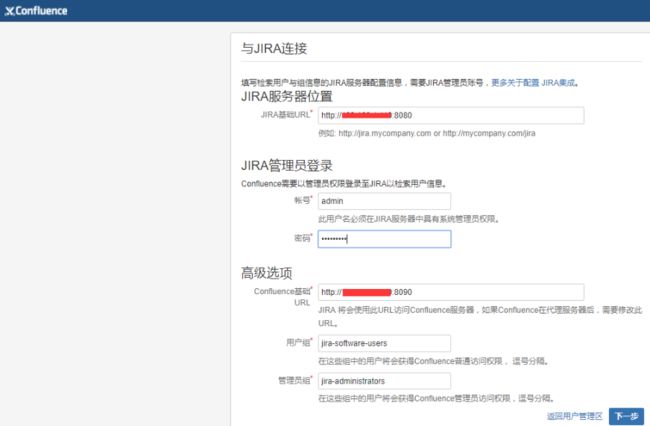Screen dimensions: 650x426
Task: Focus the JIRA基础URL input field
Action: click(x=450, y=116)
